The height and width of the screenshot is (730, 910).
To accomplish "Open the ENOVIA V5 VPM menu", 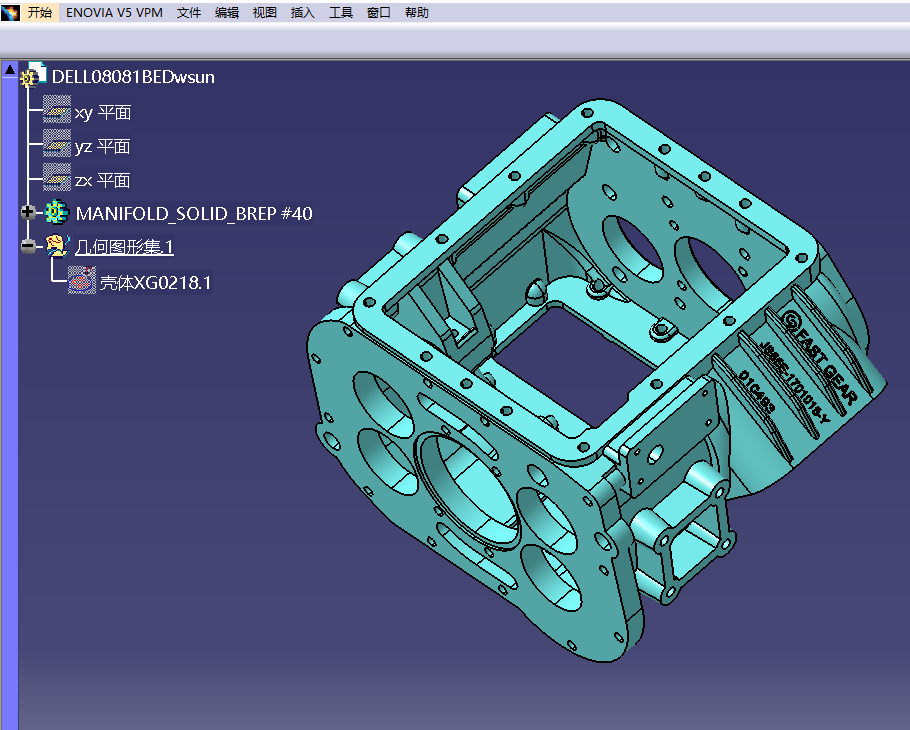I will [x=114, y=13].
